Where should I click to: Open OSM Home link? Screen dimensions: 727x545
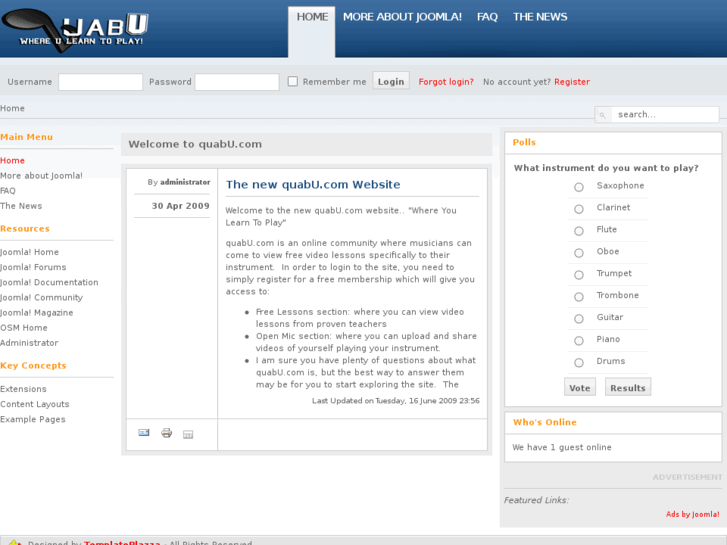24,328
